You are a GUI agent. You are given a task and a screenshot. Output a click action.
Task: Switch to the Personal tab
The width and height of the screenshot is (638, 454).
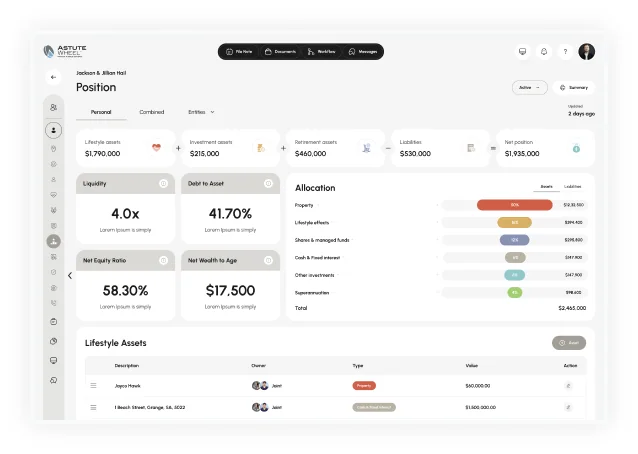pos(101,112)
